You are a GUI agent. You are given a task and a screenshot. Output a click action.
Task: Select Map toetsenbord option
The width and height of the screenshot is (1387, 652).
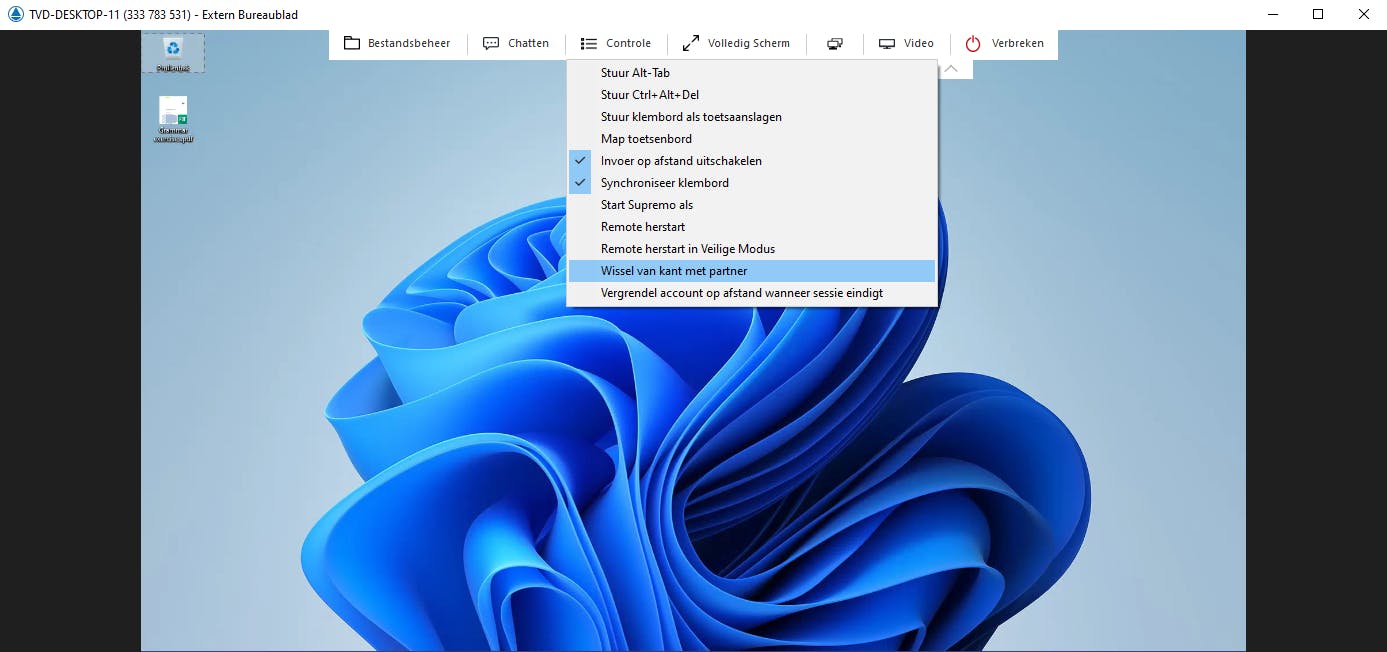(x=752, y=139)
